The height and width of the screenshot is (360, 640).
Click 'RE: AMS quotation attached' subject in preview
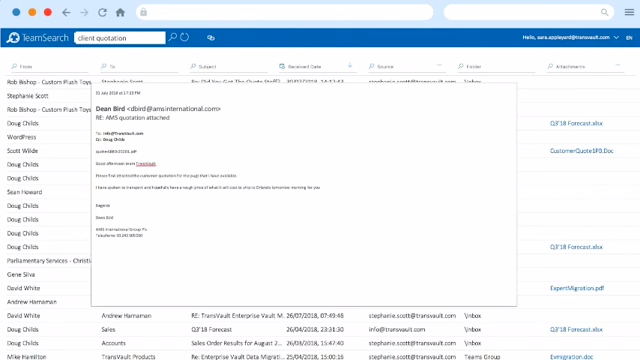(133, 118)
